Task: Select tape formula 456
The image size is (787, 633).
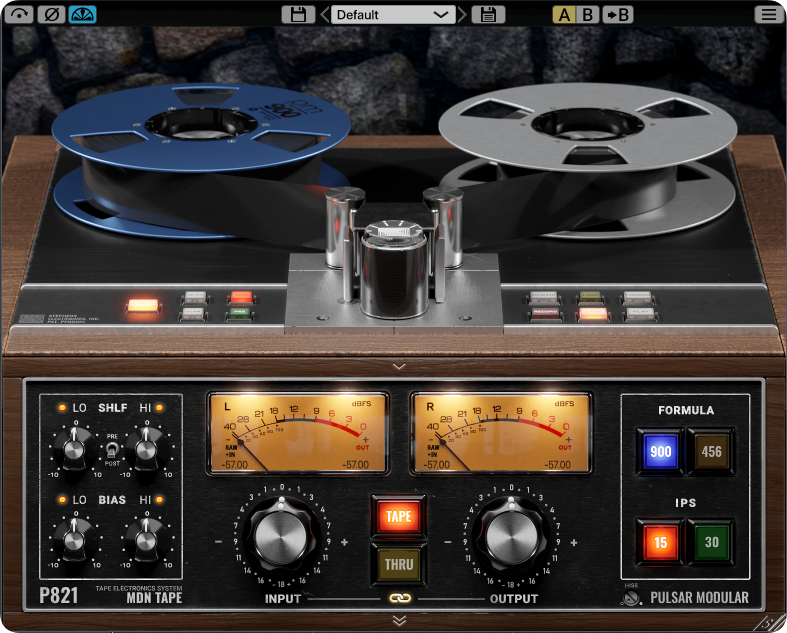Action: (711, 451)
